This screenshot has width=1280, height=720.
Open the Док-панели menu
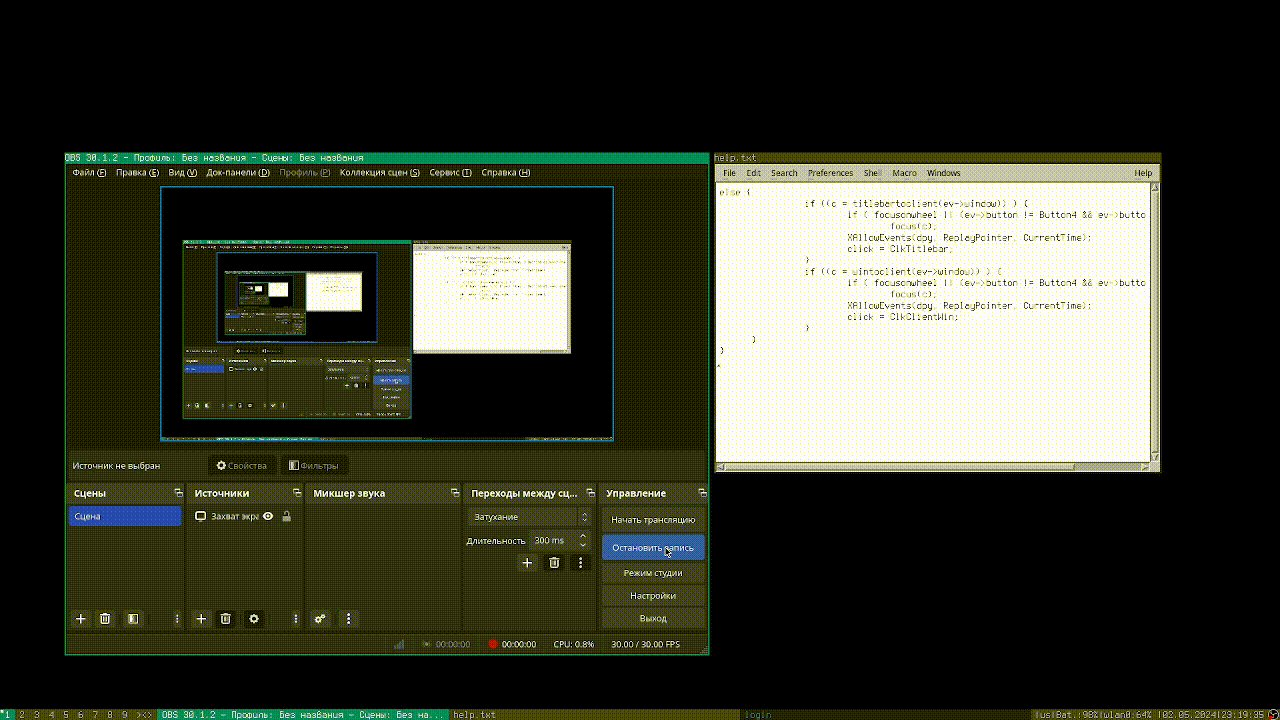click(x=238, y=173)
